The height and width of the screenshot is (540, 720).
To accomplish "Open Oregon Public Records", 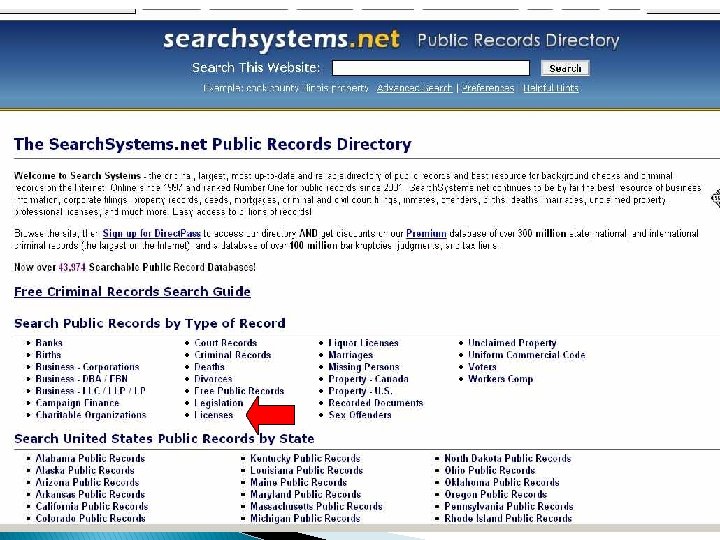I will (x=495, y=494).
